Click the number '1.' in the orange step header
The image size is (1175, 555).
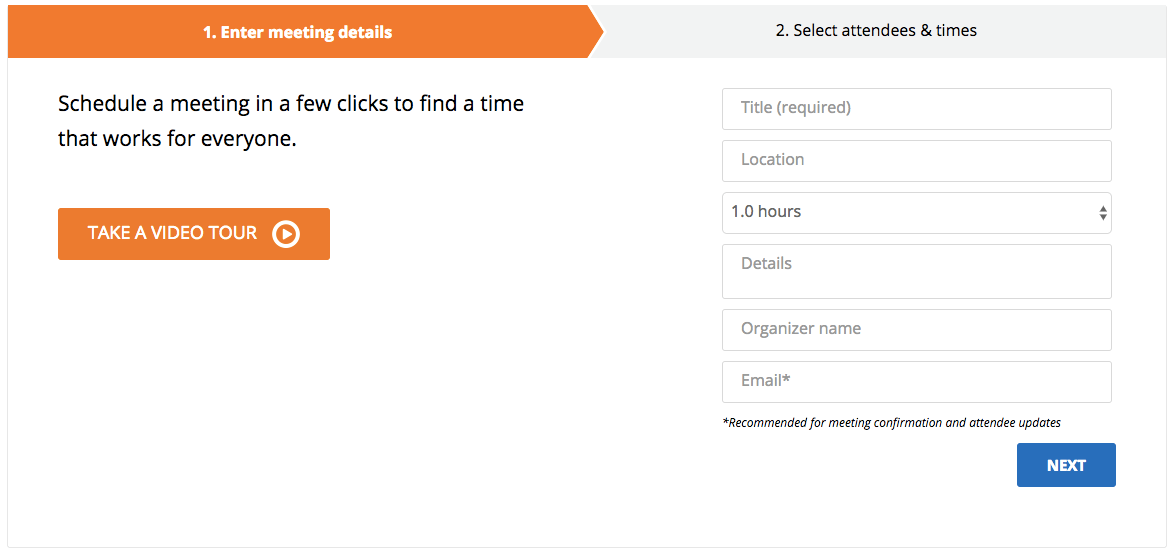[210, 33]
